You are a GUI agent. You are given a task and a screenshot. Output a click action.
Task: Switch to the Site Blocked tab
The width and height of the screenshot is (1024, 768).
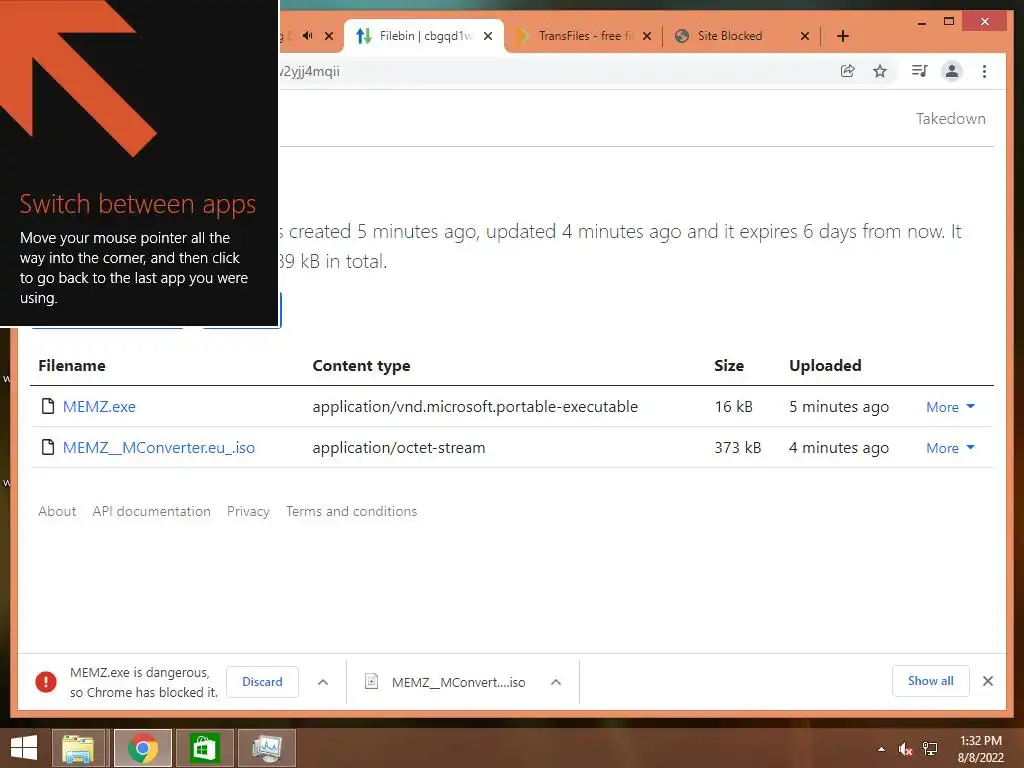(743, 36)
